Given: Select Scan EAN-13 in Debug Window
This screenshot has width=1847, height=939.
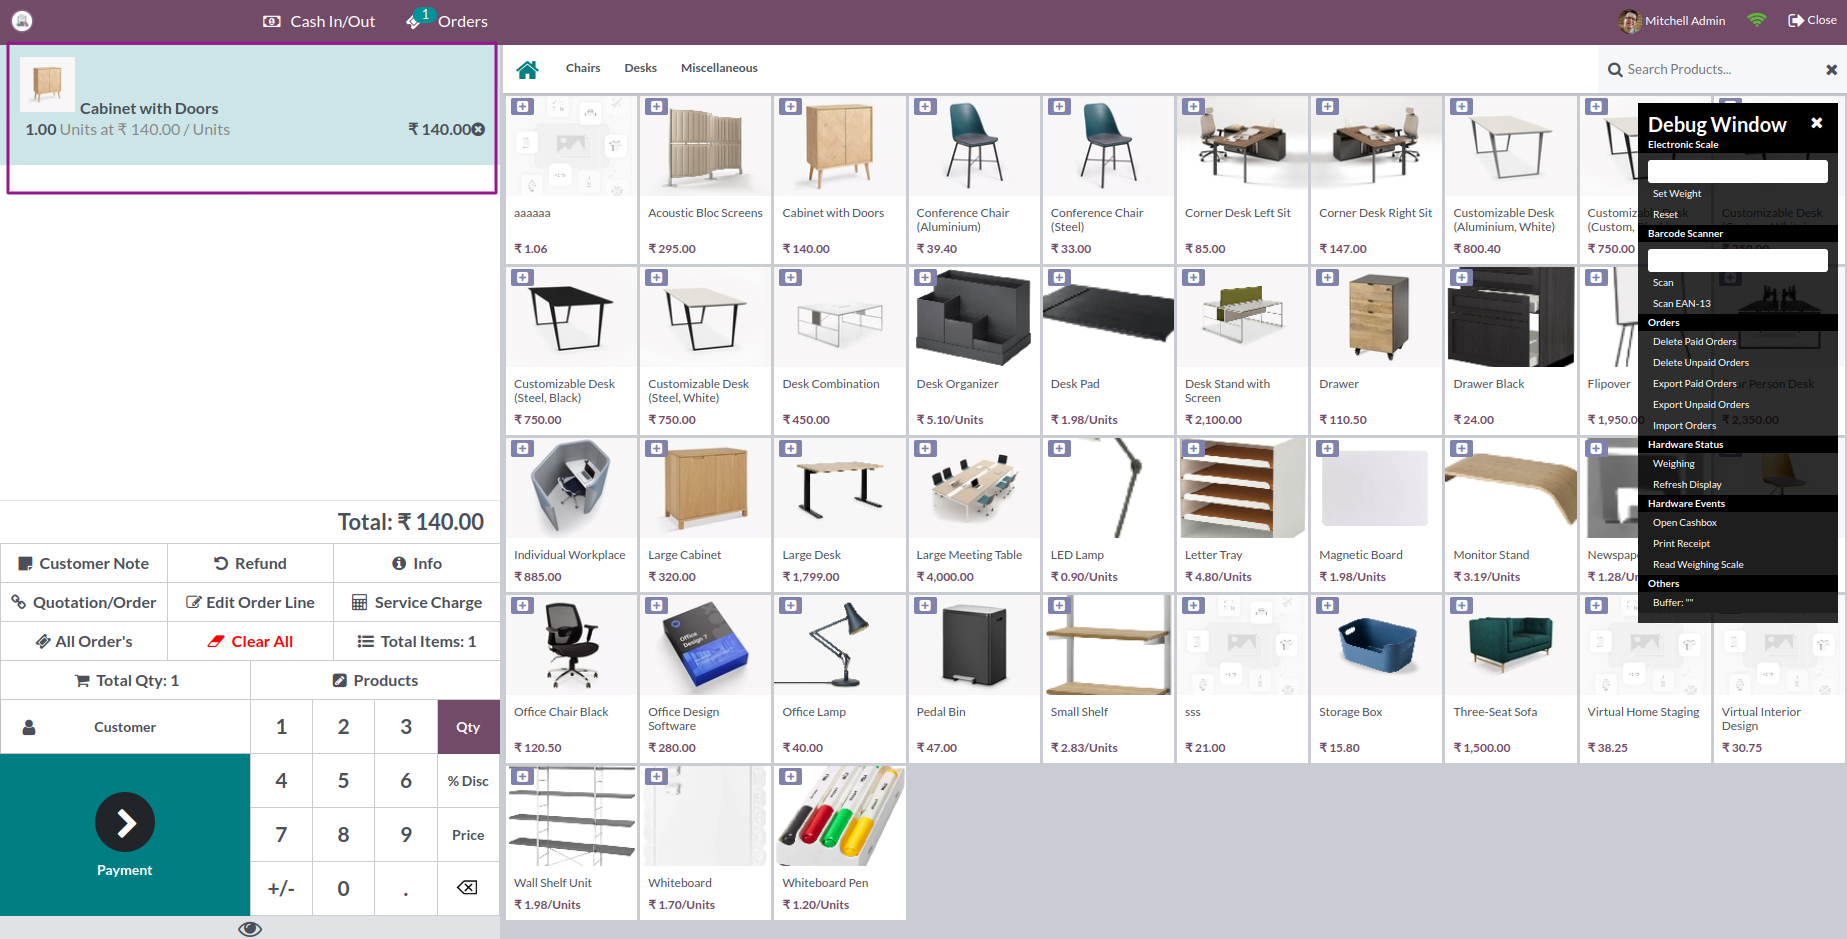Looking at the screenshot, I should point(1681,303).
